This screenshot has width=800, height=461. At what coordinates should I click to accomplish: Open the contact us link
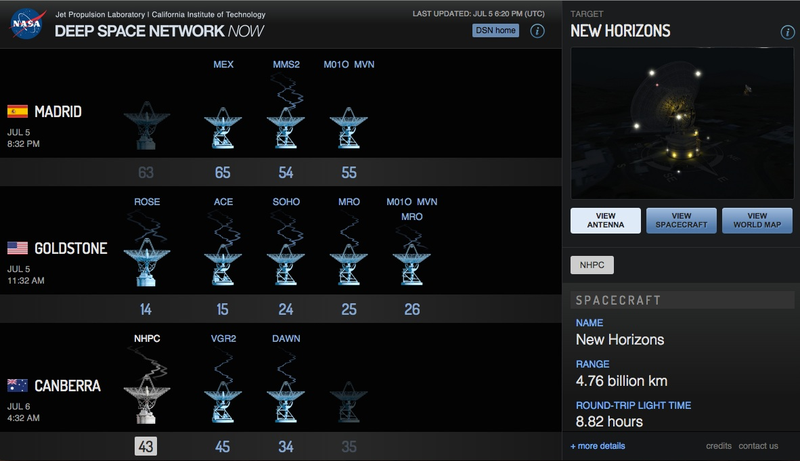point(758,446)
